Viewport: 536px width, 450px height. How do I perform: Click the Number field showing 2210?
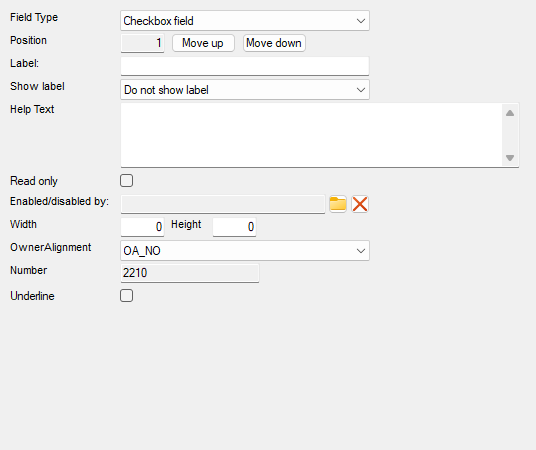[190, 273]
